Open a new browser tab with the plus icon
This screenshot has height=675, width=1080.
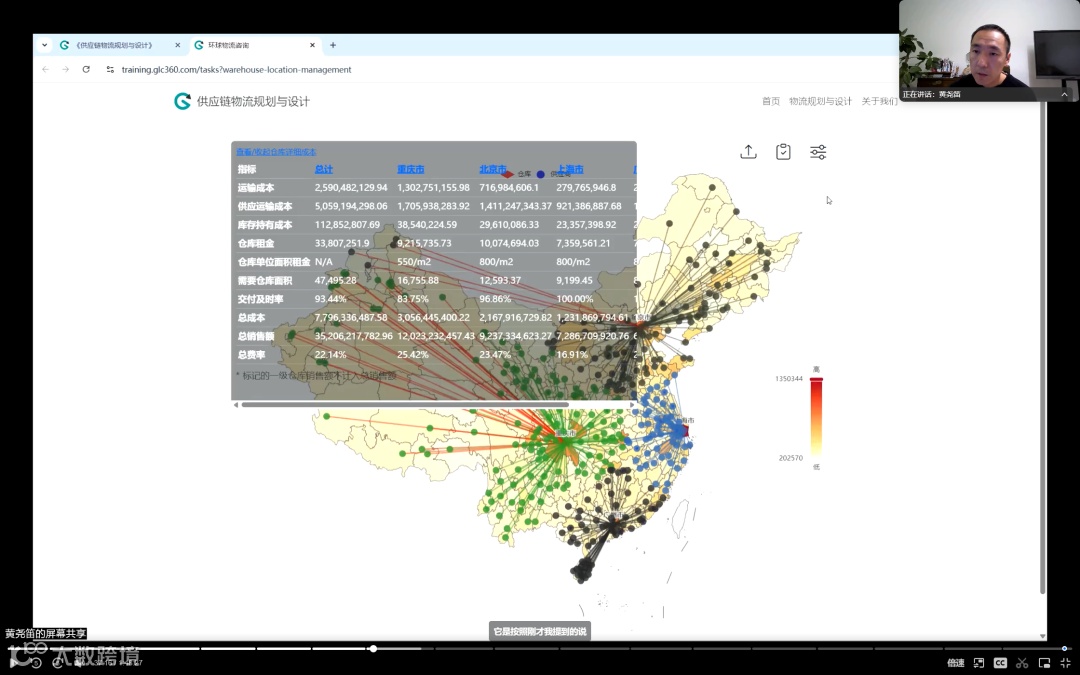coord(333,45)
